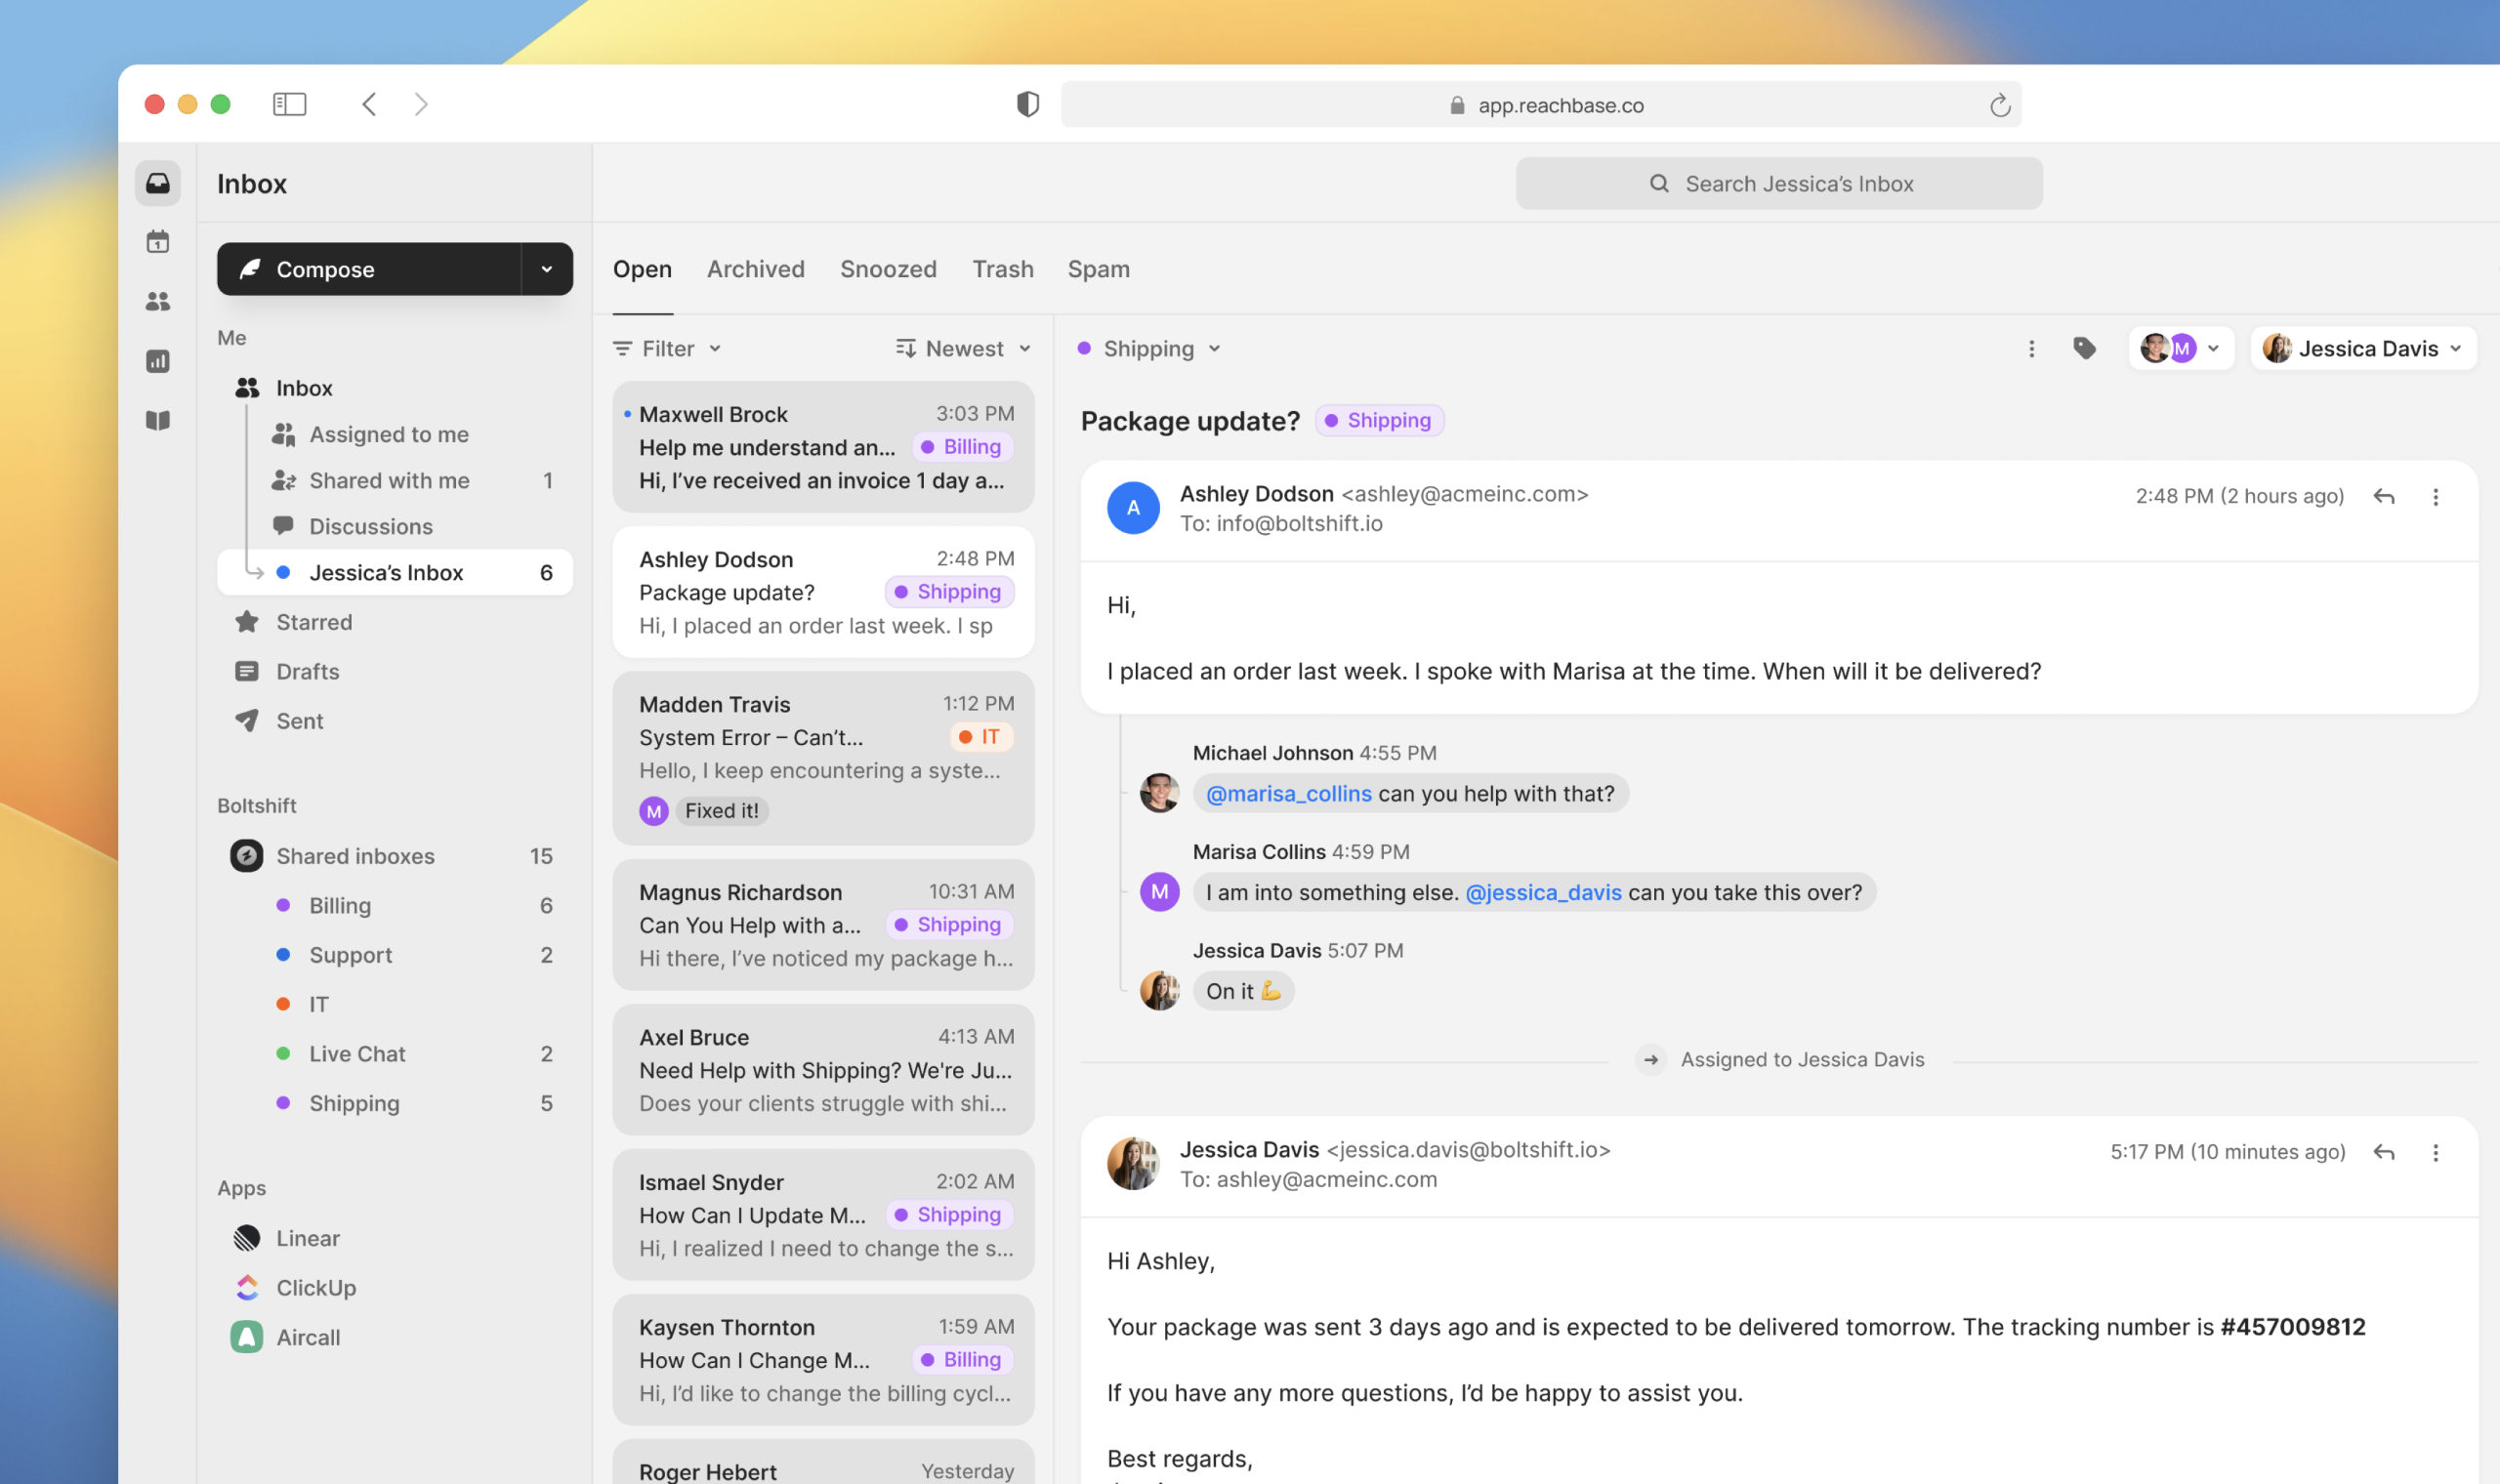
Task: Open the Shipping label dropdown above the thread
Action: pyautogui.click(x=1150, y=348)
